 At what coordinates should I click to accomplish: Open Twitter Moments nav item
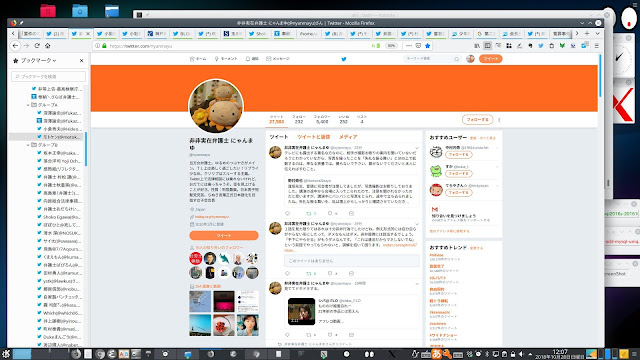pyautogui.click(x=226, y=59)
